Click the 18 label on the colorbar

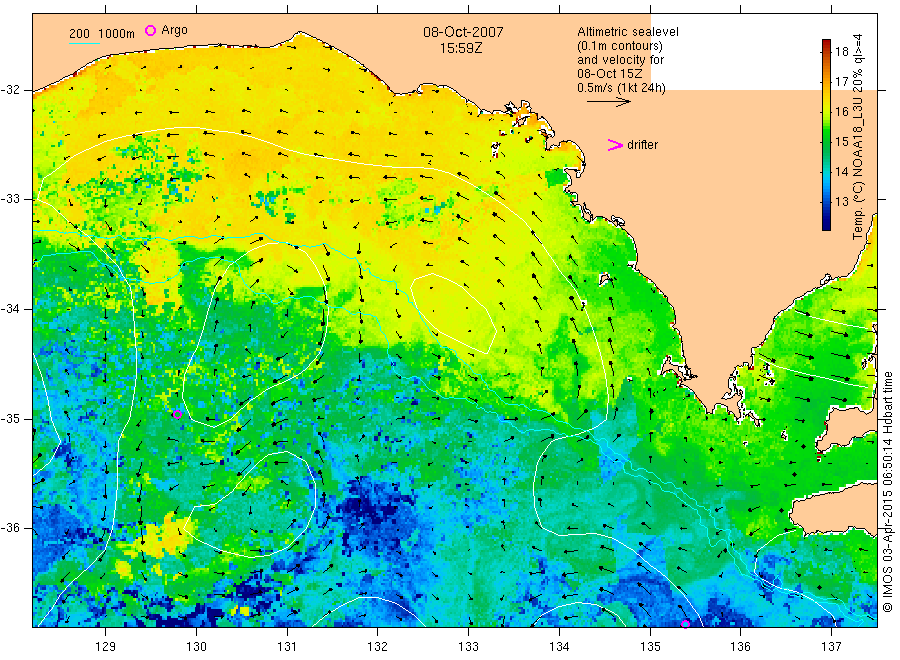point(841,52)
